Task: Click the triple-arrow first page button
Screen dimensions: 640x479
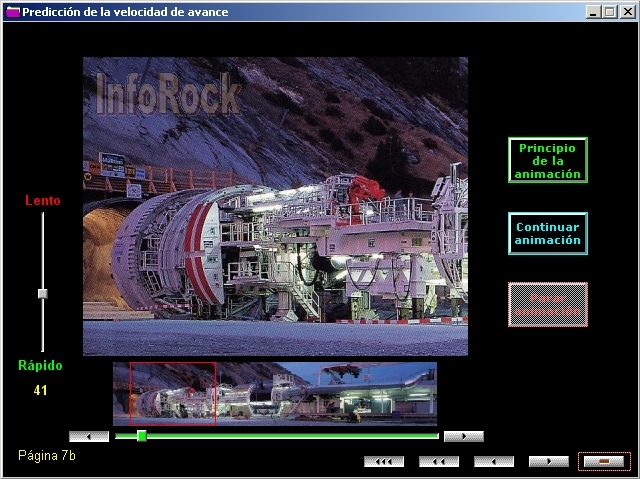Action: click(x=384, y=461)
